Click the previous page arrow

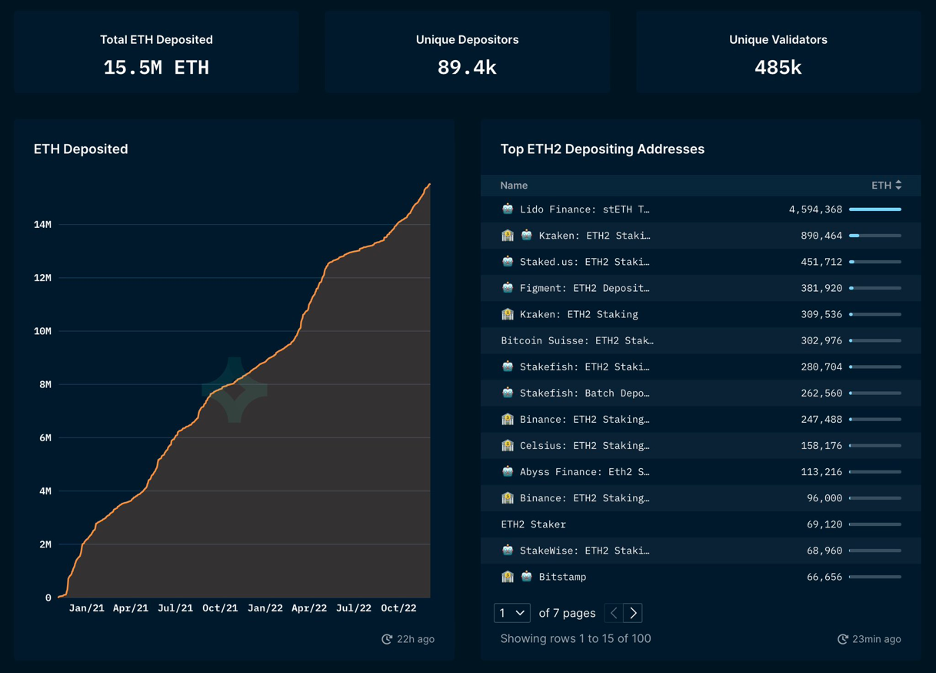614,613
